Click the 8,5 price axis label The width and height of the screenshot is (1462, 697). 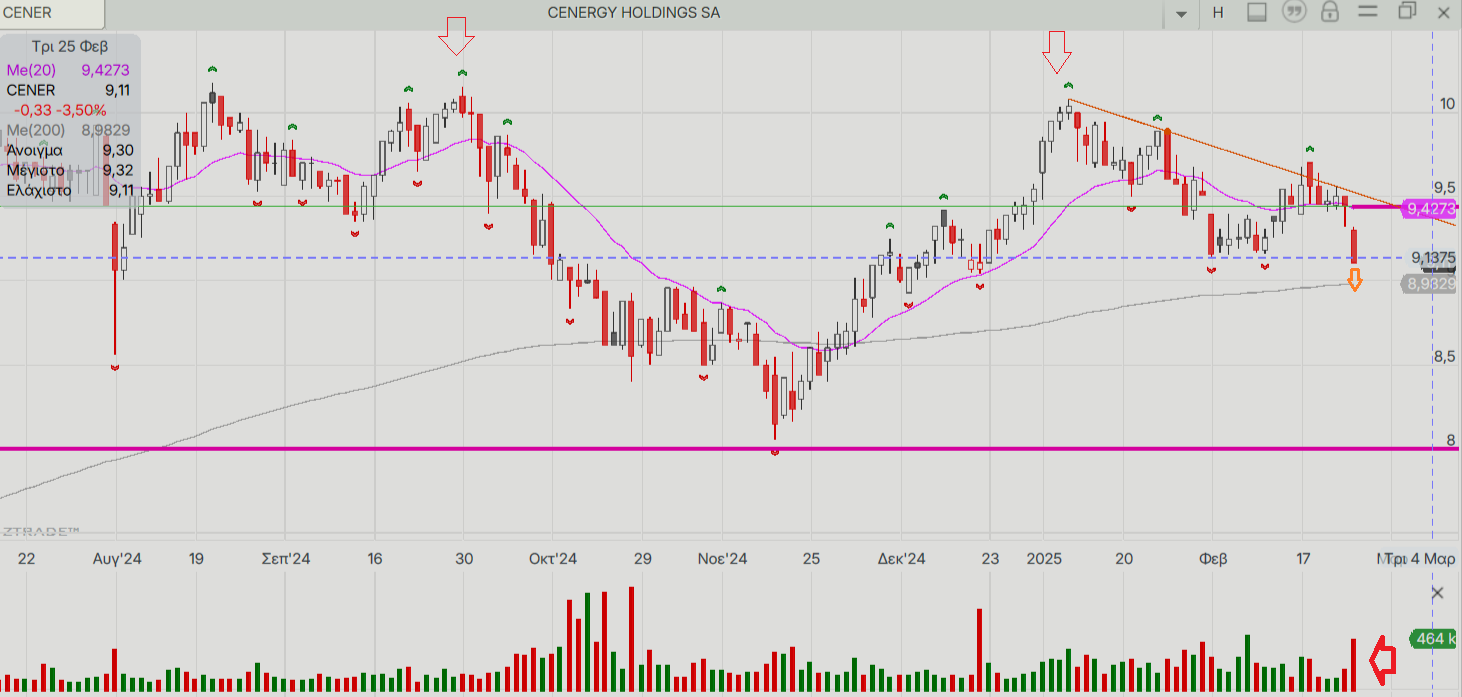[1444, 357]
